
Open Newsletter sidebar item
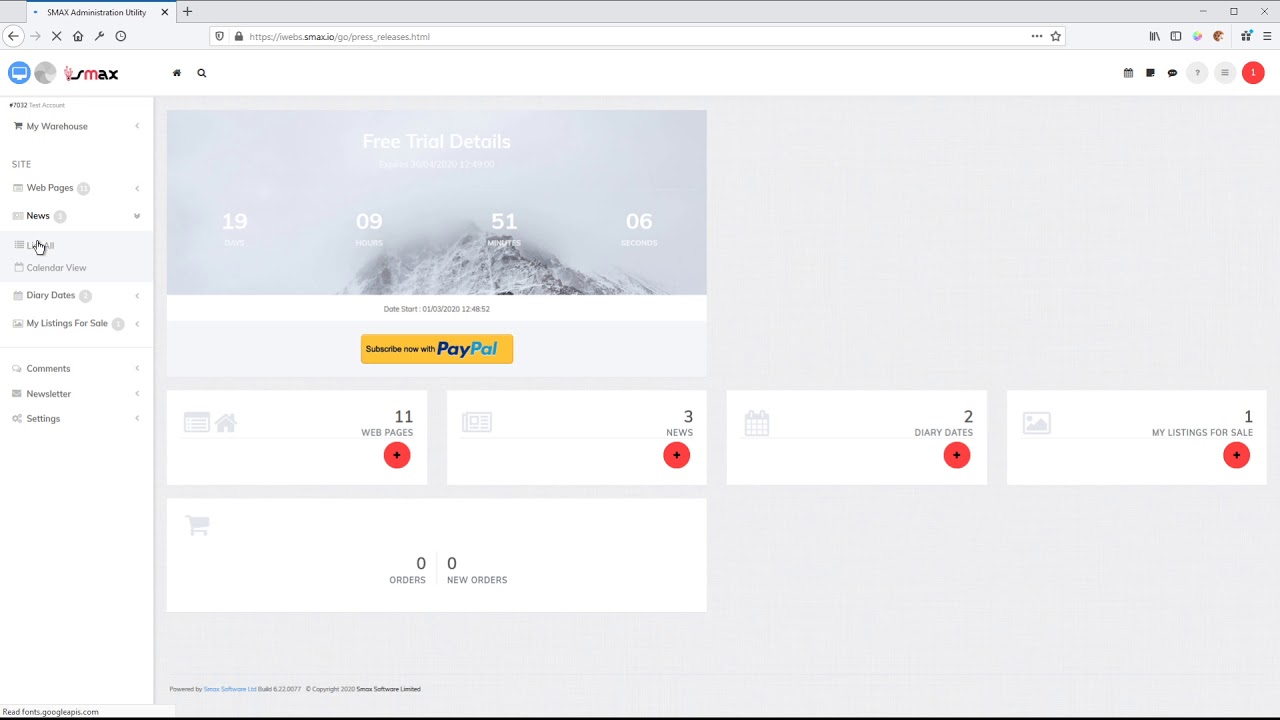[x=49, y=394]
